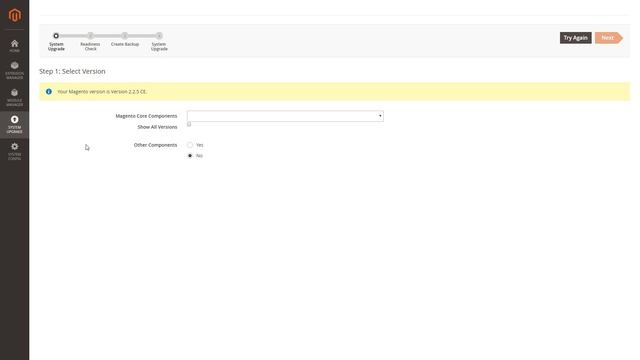Click the final System Upgrade step marker

(159, 36)
